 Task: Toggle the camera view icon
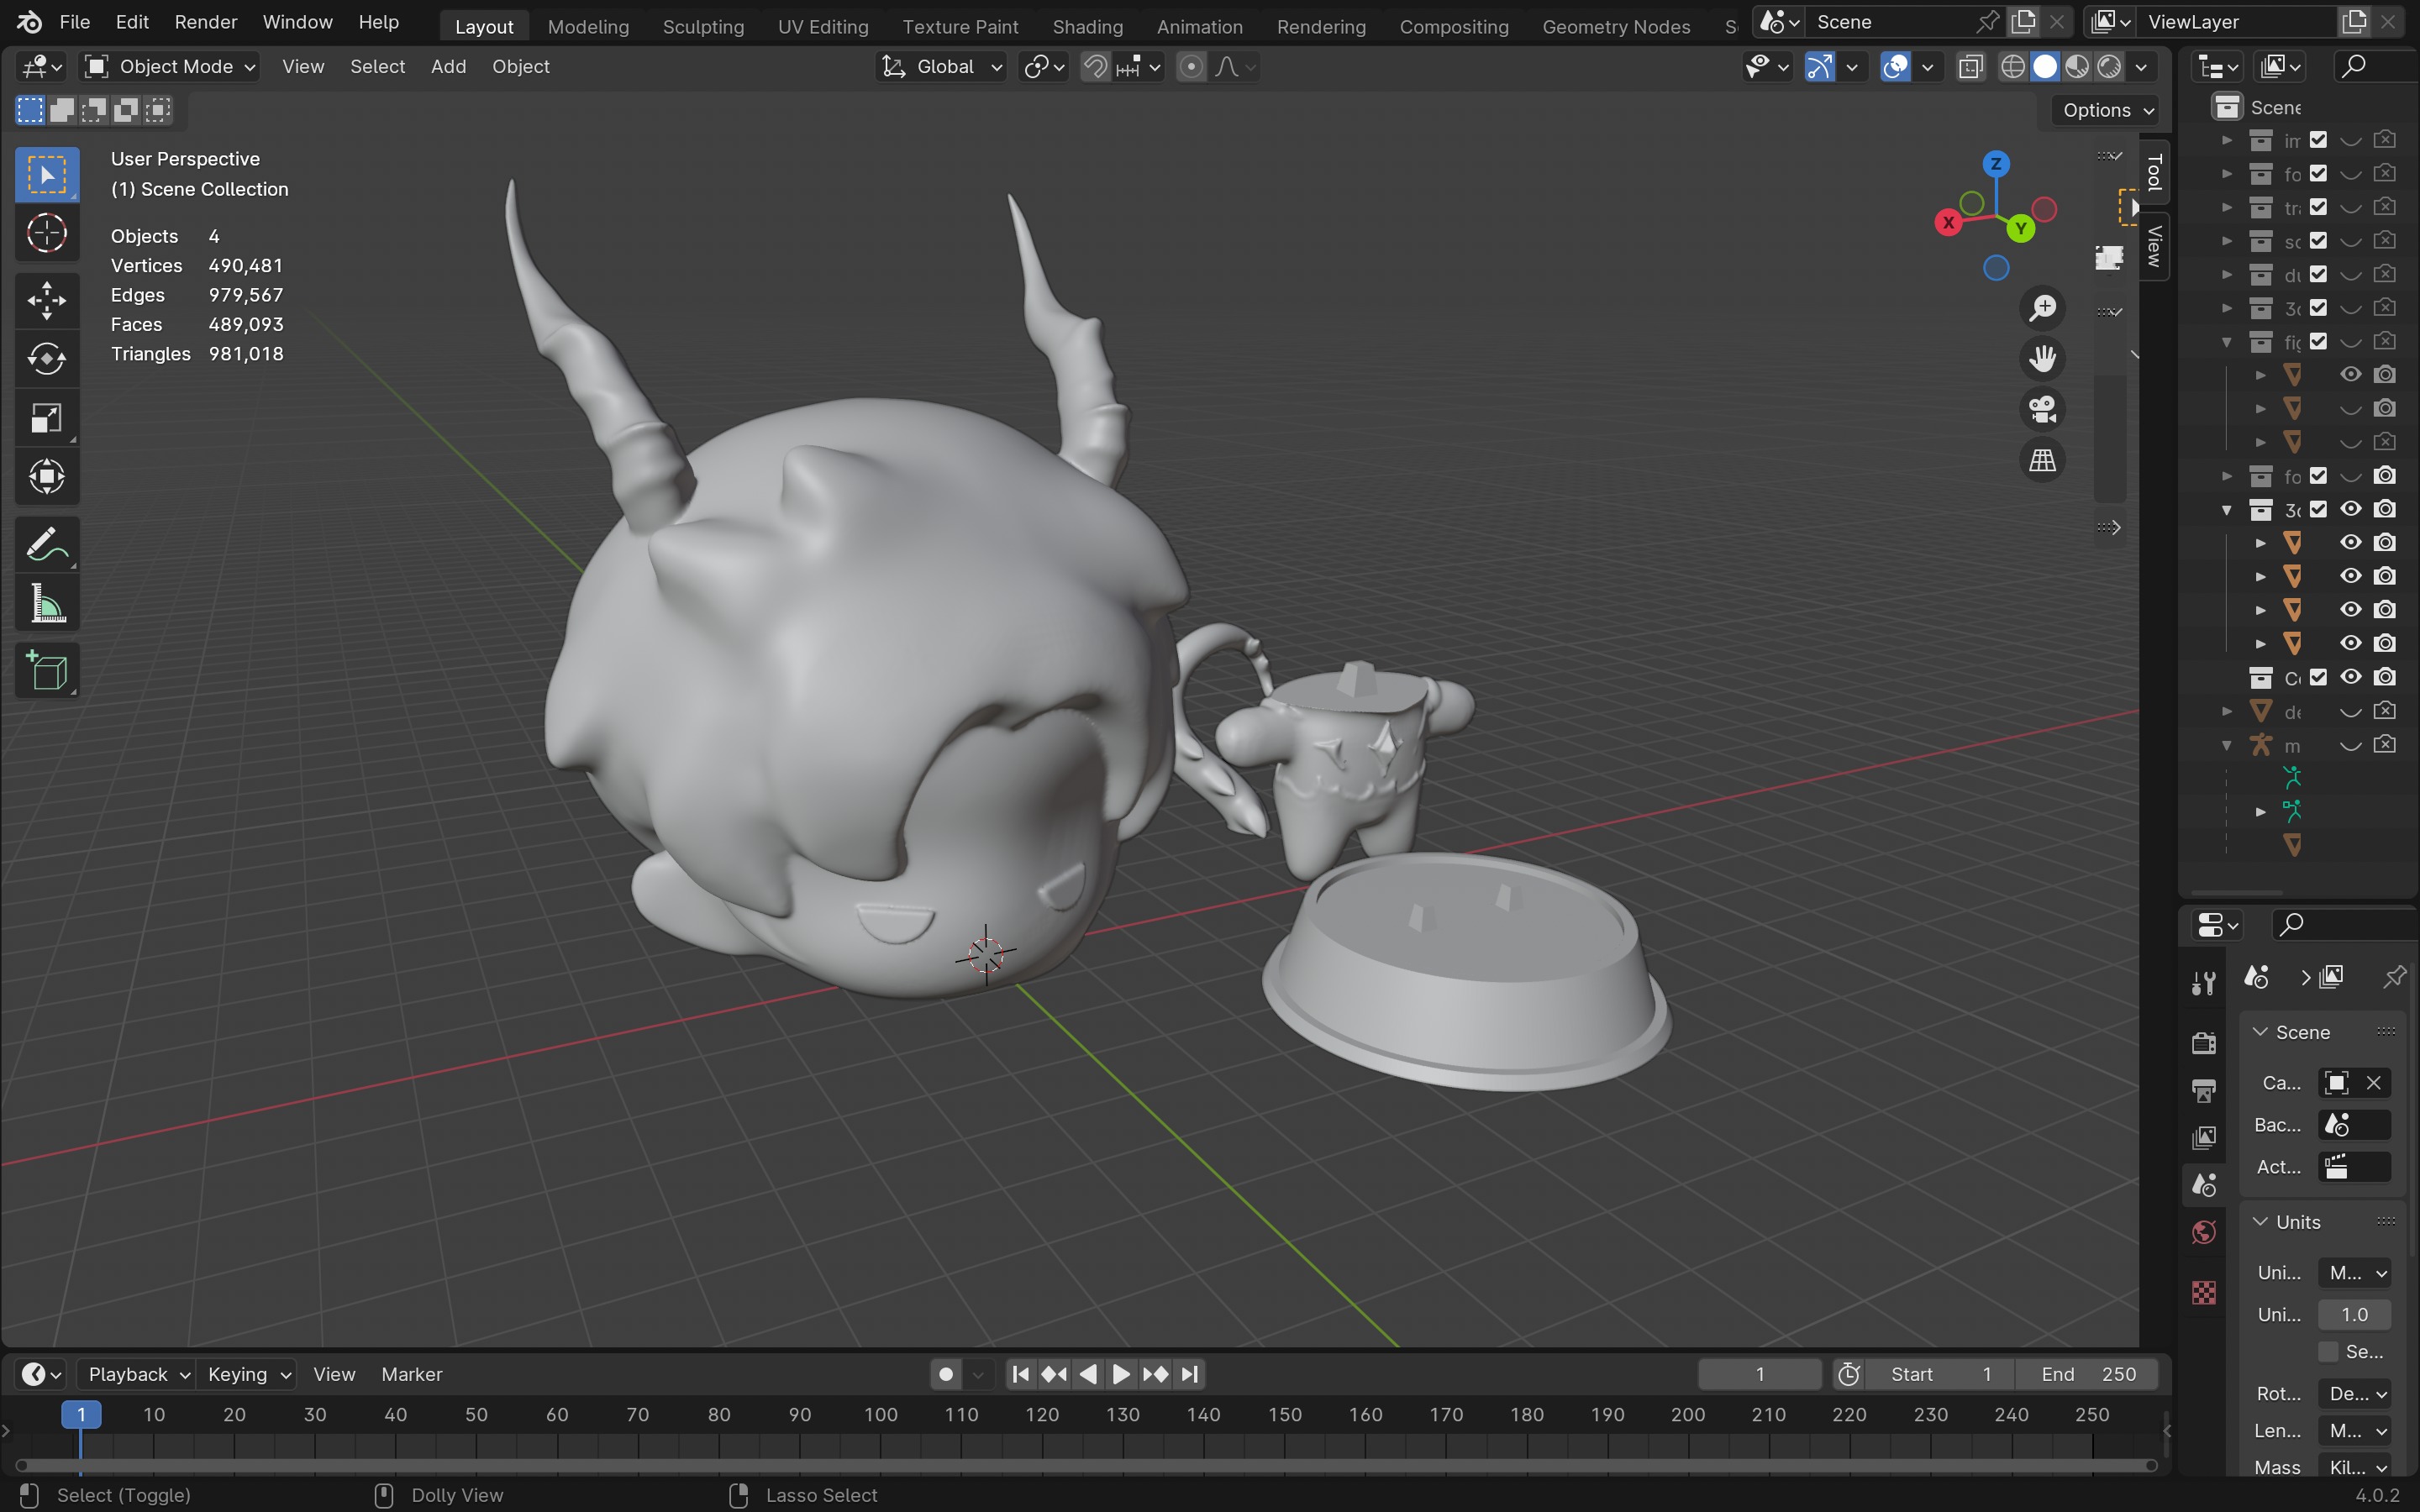2042,410
